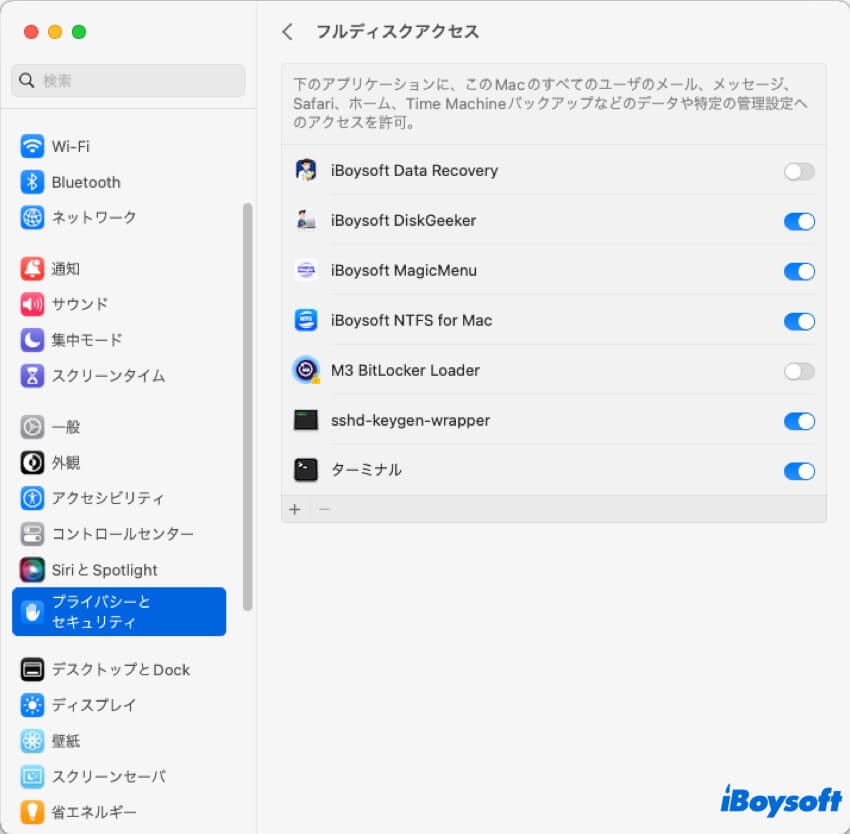Click the ネットワーク globe icon
This screenshot has width=850, height=834.
coord(32,217)
